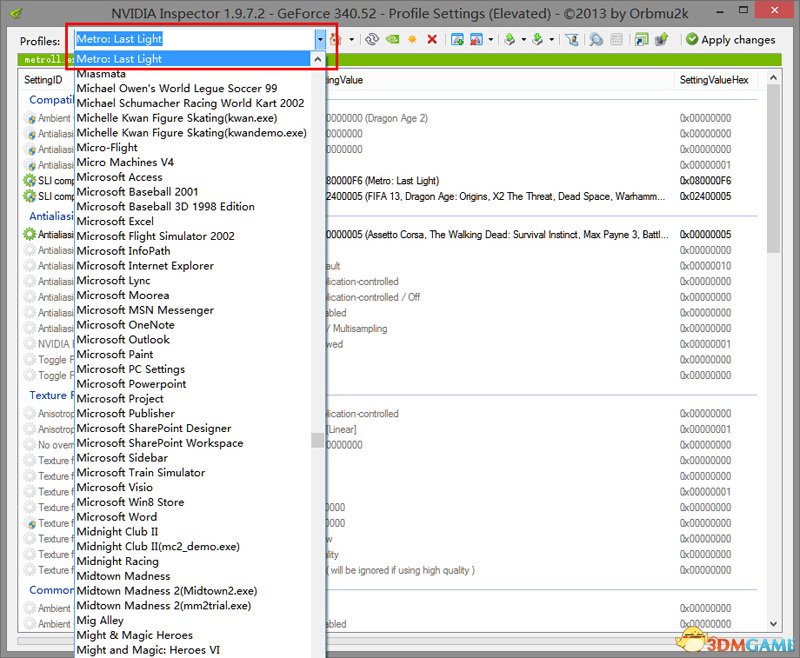Choose Michael Schumacher Racing World Kart 2002

tap(190, 103)
